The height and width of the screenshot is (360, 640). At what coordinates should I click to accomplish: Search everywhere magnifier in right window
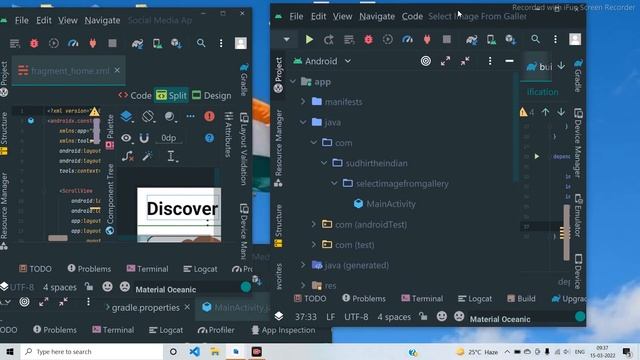(536, 39)
